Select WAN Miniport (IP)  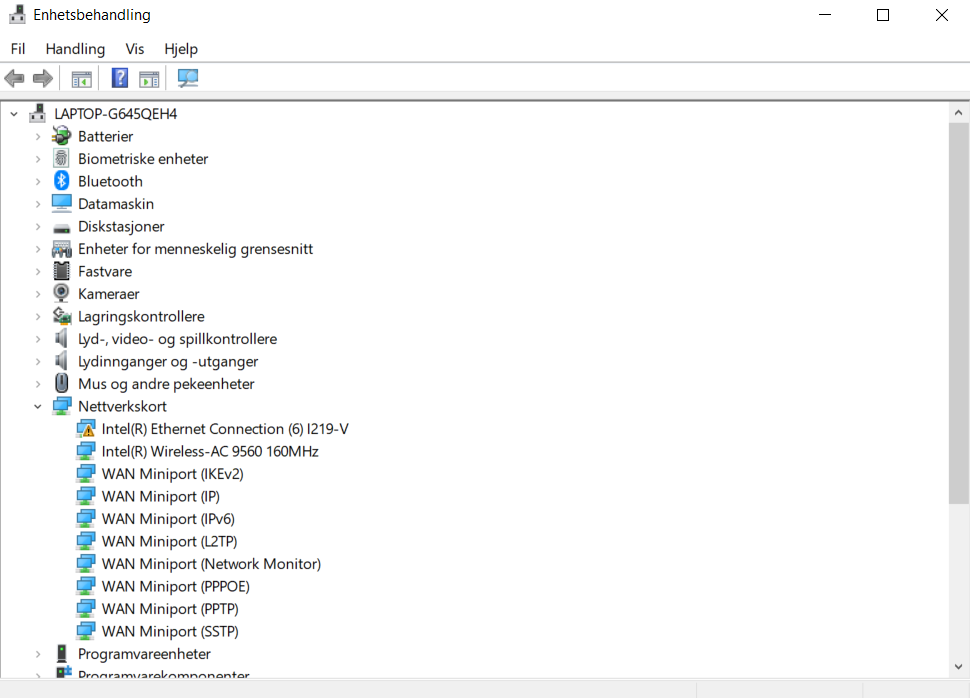[x=161, y=496]
